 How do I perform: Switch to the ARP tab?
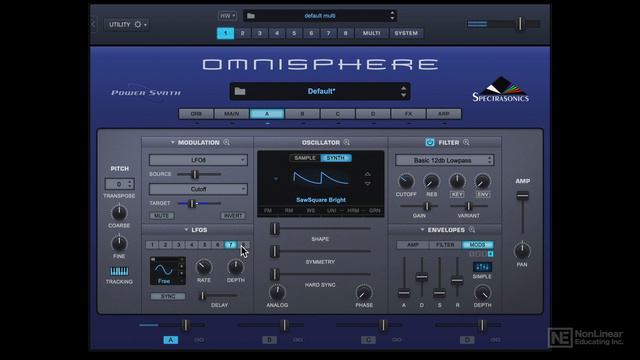pos(444,114)
